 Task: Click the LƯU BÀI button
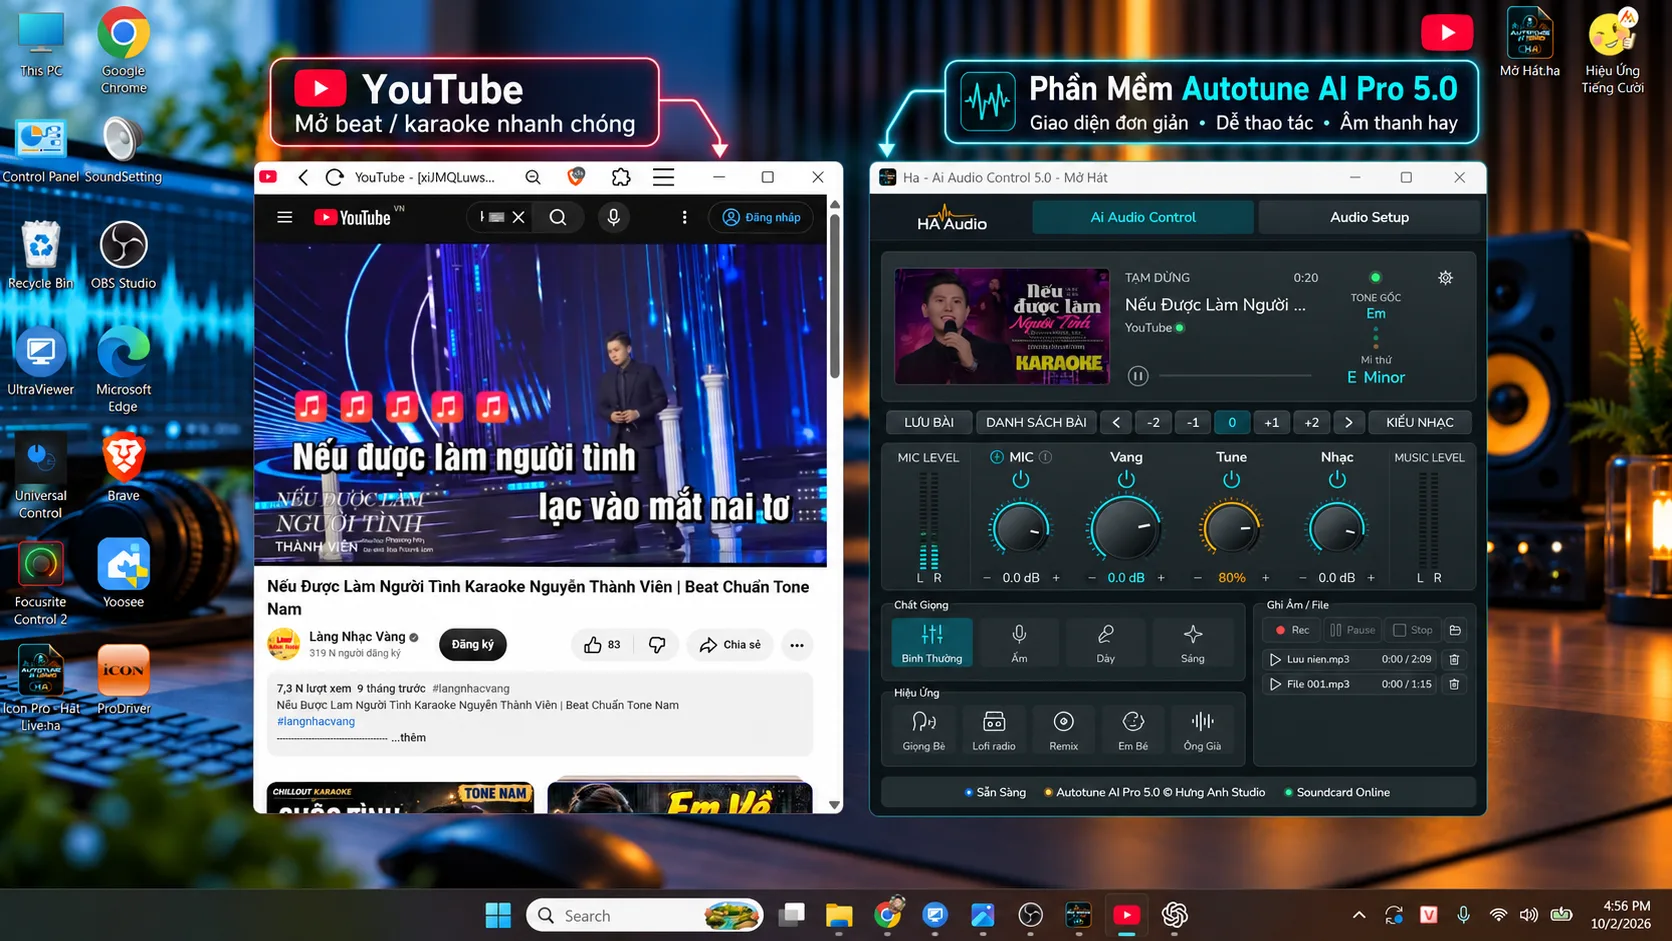929,422
